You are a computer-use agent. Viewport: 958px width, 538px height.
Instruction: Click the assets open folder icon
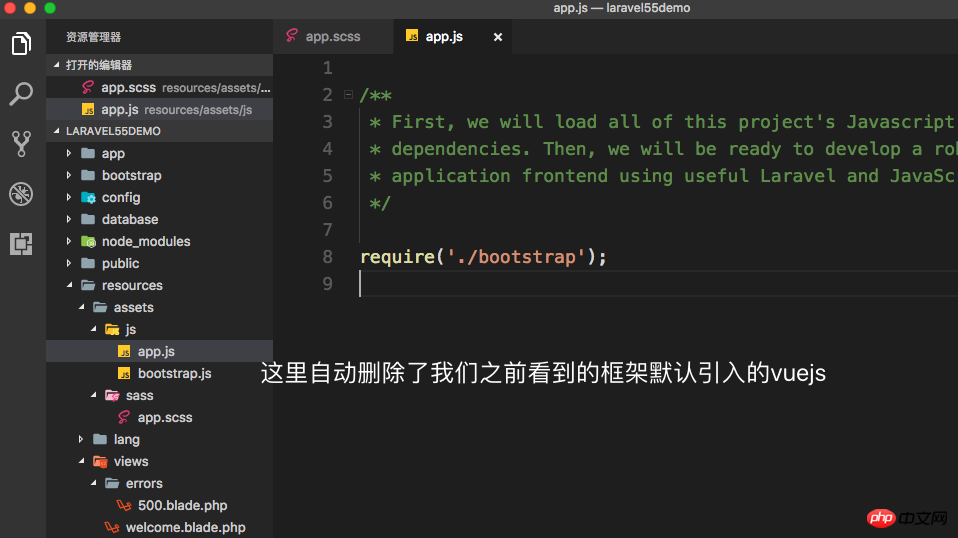[x=100, y=307]
